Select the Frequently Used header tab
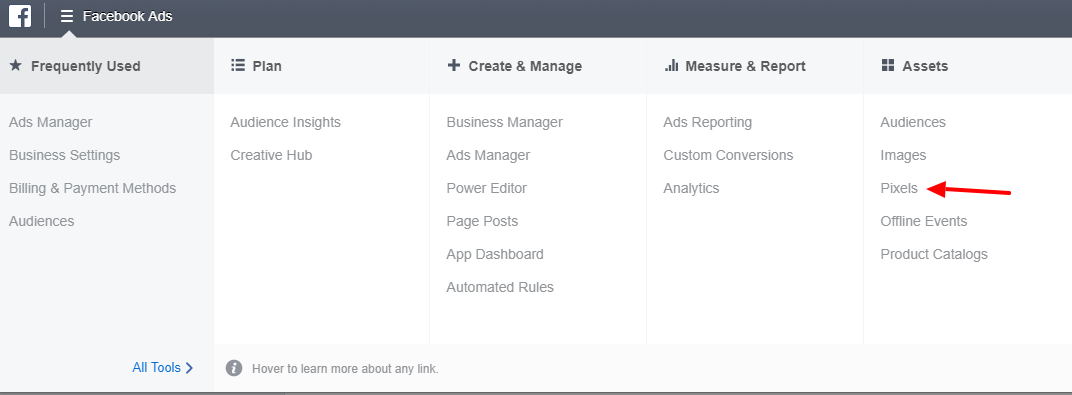Viewport: 1072px width, 395px height. click(107, 66)
